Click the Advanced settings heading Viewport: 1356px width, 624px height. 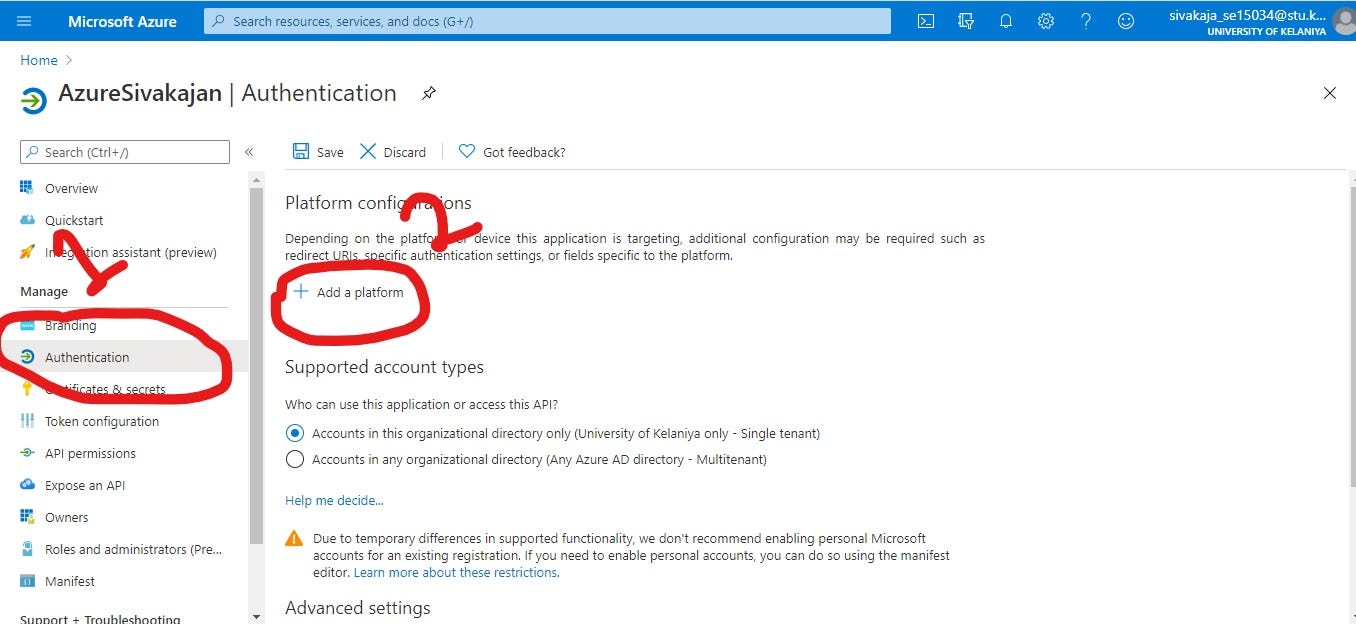358,608
